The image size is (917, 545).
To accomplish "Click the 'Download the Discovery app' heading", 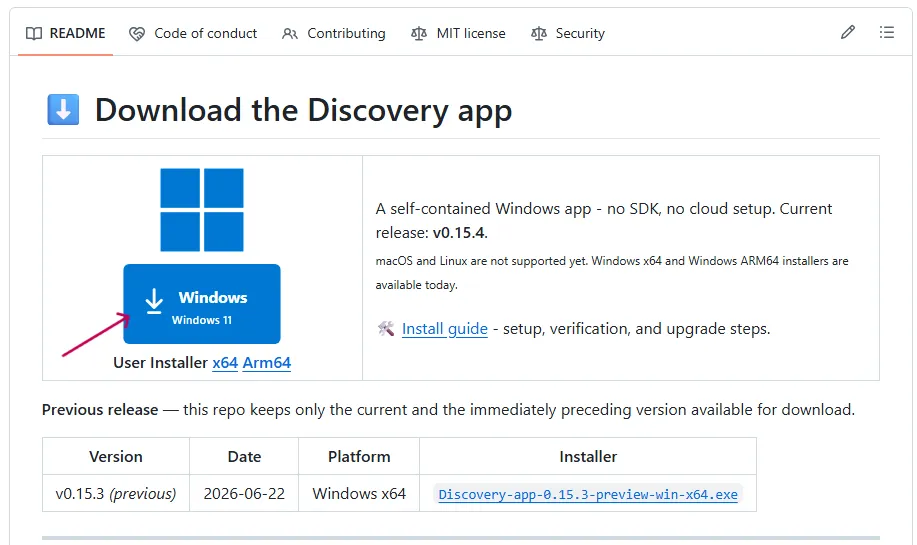I will pos(304,110).
